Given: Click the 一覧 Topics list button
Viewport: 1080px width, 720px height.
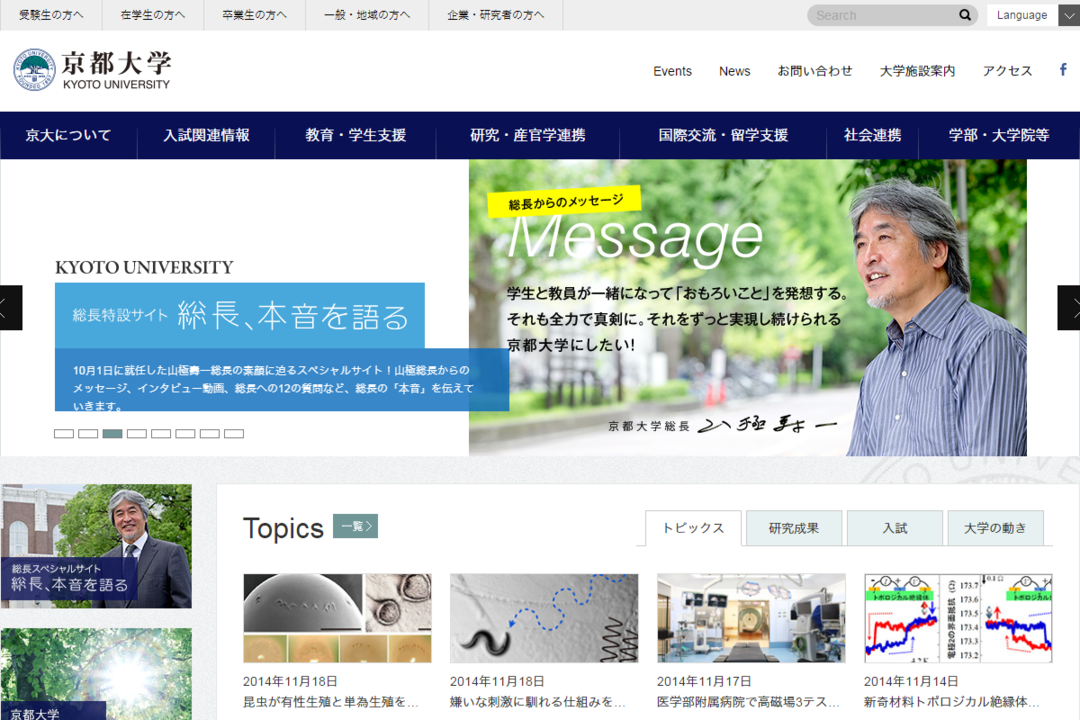Looking at the screenshot, I should tap(355, 526).
